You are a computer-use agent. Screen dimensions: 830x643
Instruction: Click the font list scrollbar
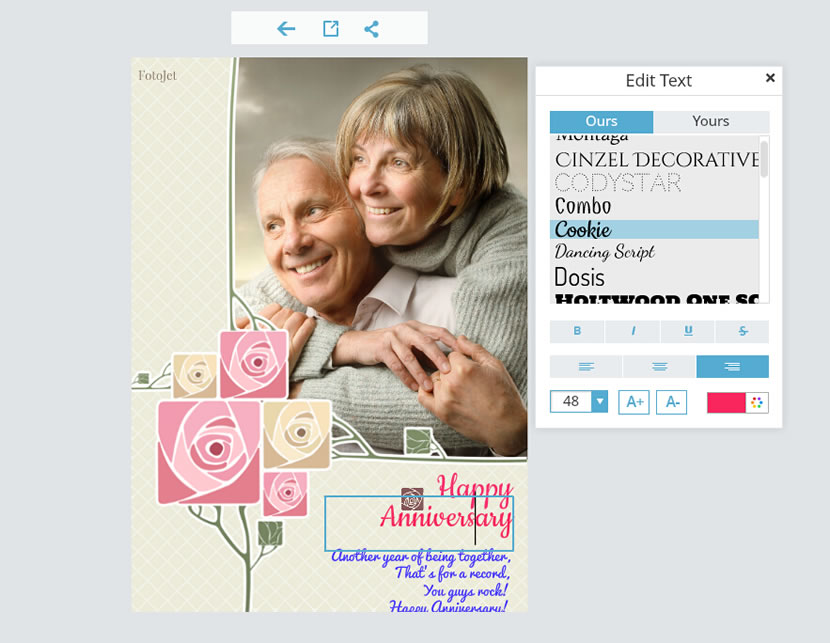(x=764, y=159)
